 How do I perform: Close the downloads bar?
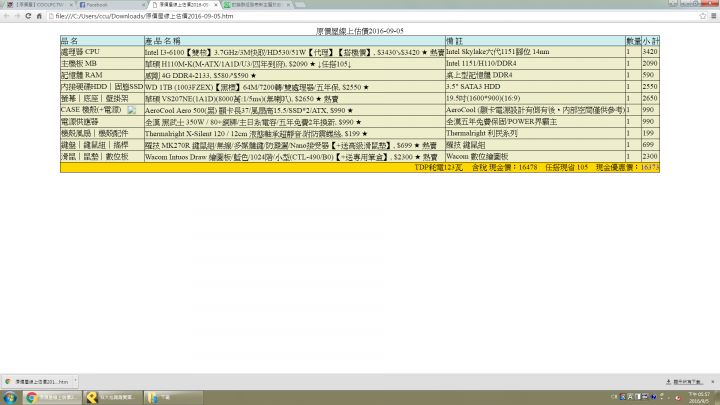click(713, 382)
